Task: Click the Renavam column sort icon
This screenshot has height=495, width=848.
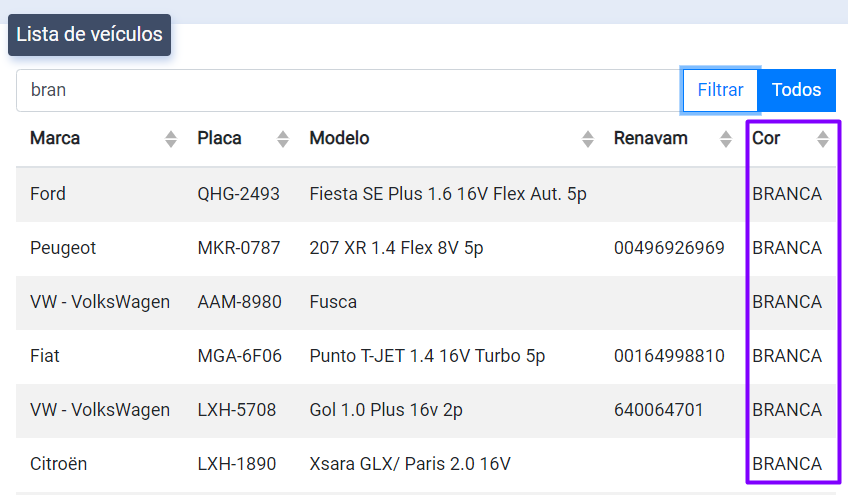Action: point(726,139)
